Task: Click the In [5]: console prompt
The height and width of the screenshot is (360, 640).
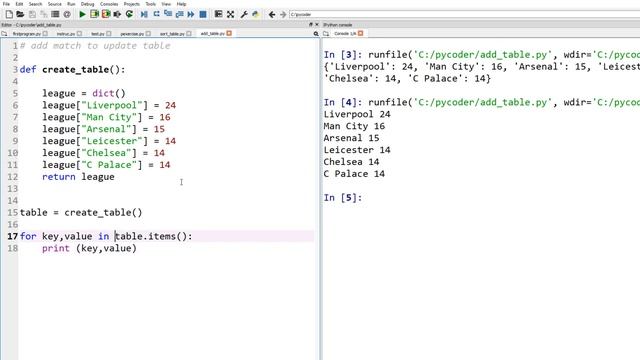Action: tap(343, 198)
